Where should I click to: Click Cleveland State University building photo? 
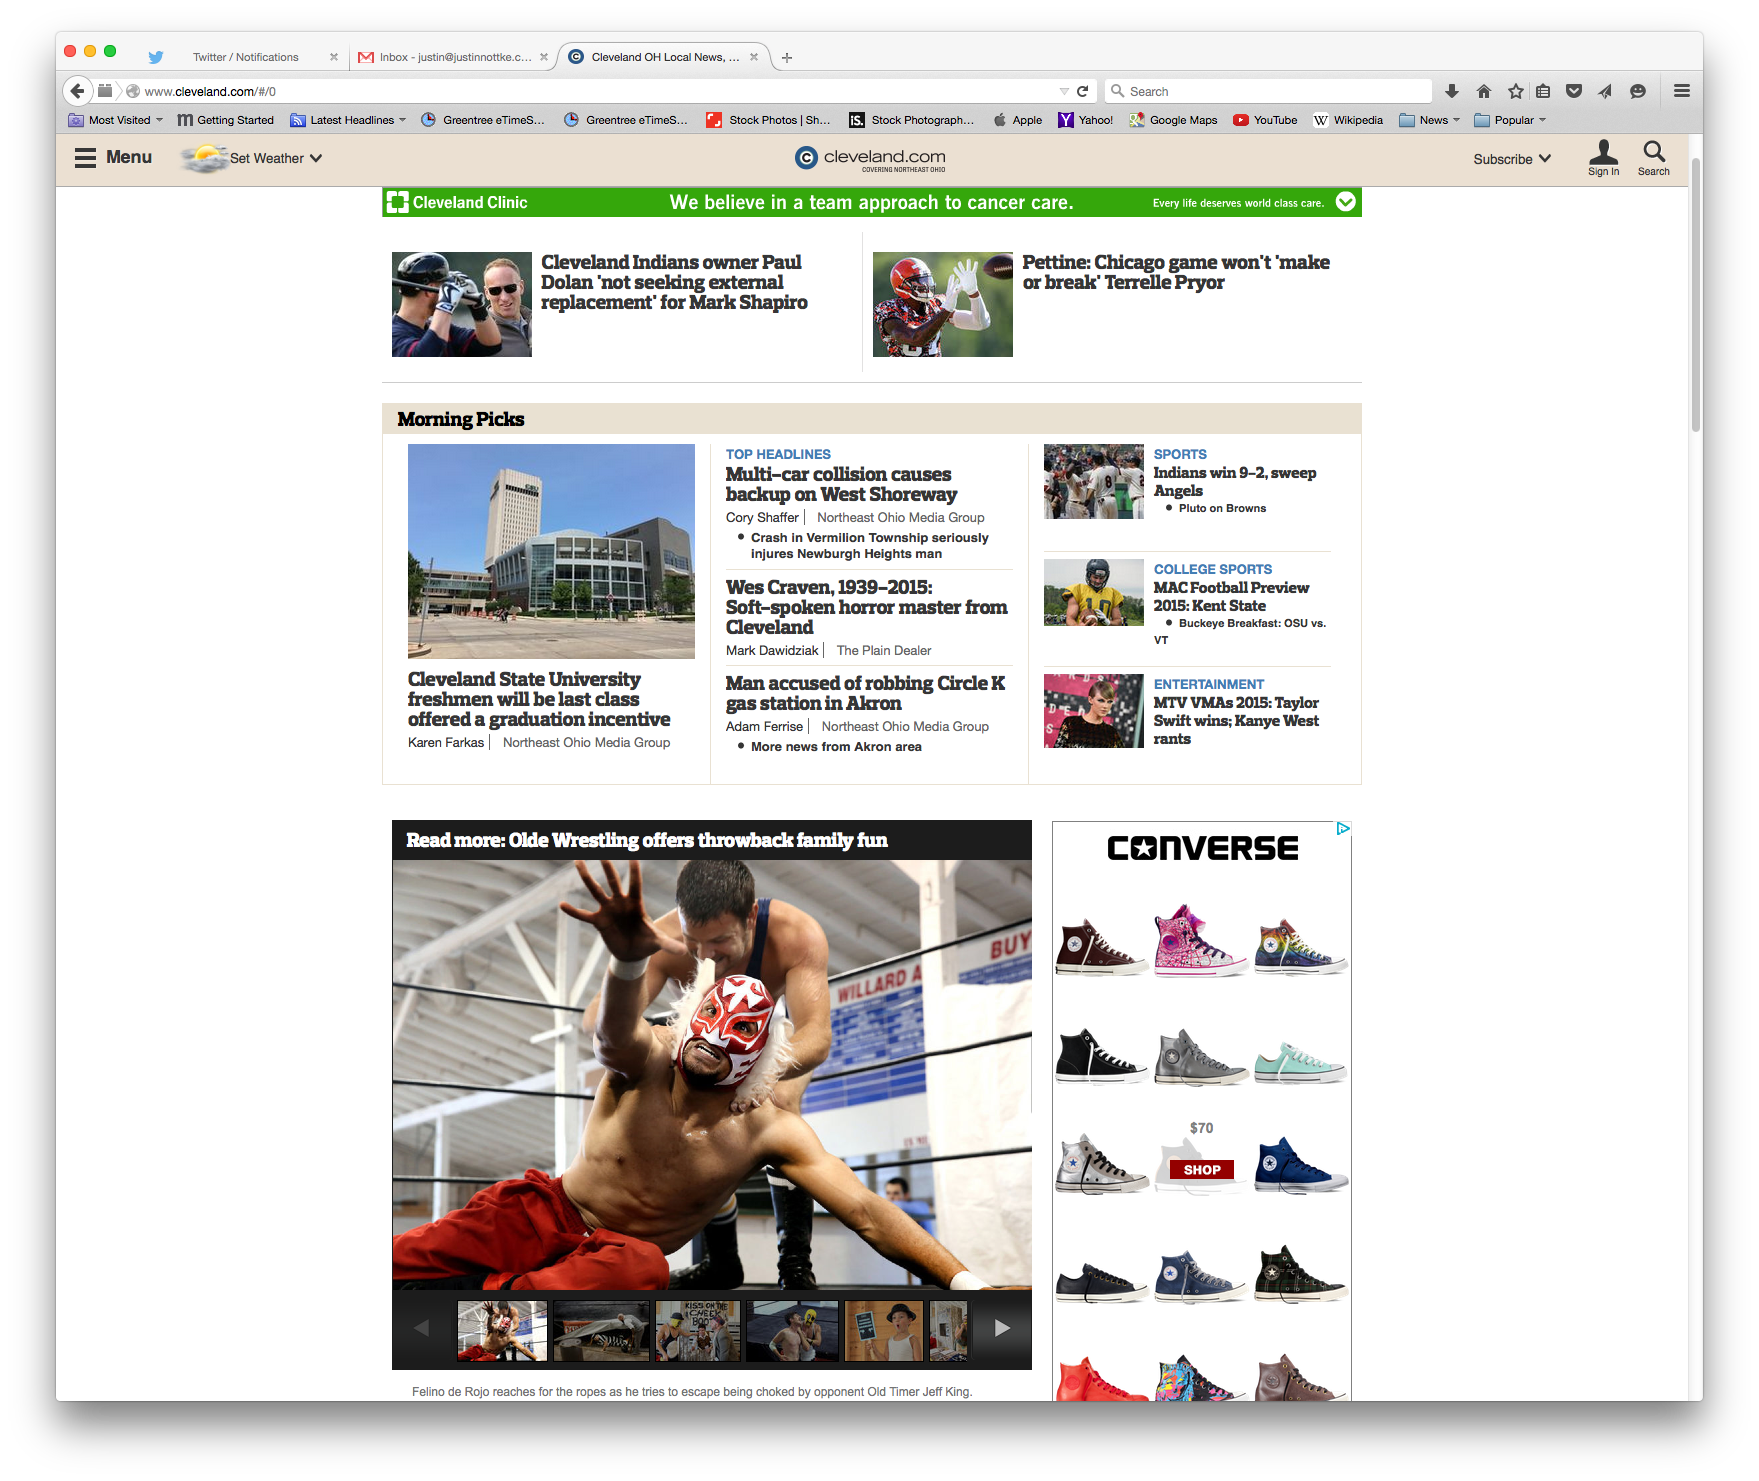551,551
